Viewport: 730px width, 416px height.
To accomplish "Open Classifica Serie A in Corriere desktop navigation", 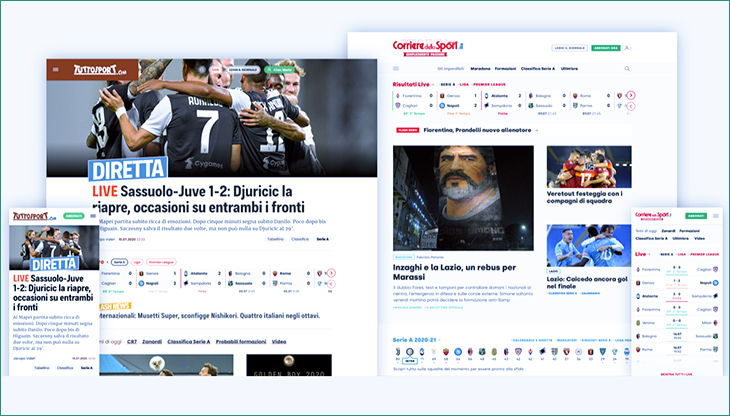I will pyautogui.click(x=538, y=68).
